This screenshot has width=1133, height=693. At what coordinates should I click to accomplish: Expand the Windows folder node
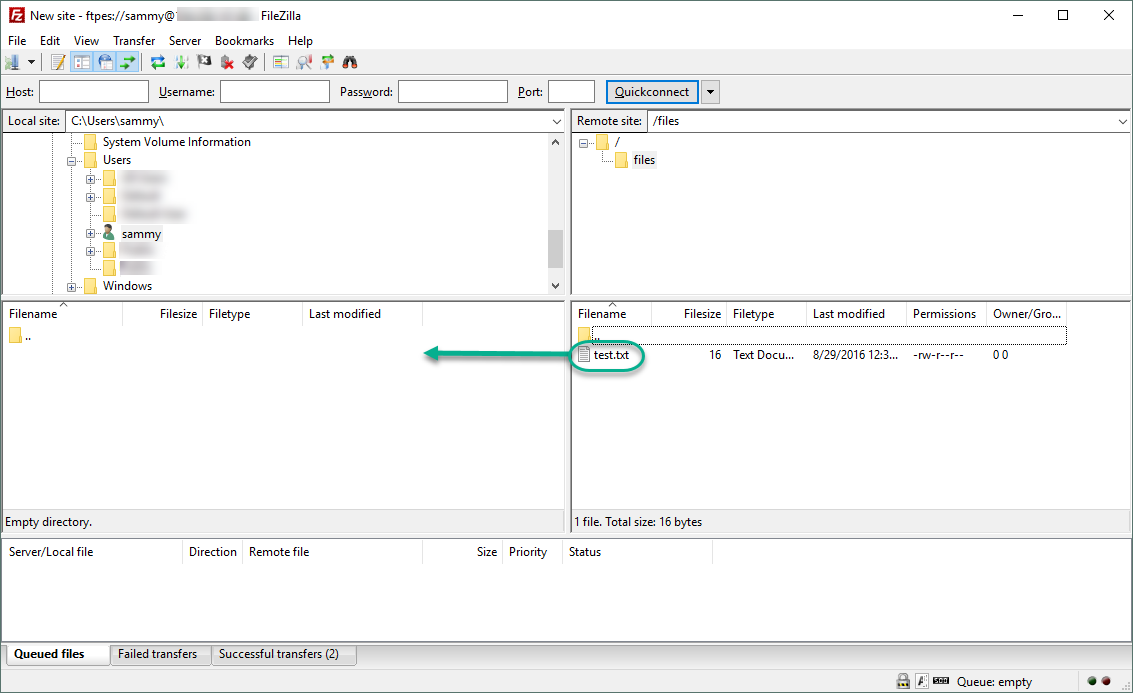tap(72, 287)
